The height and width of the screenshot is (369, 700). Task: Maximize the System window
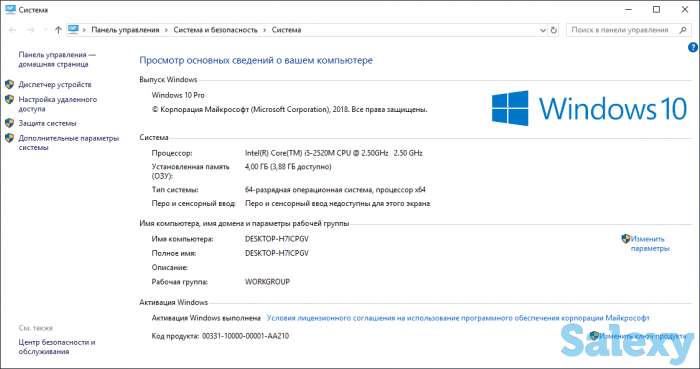pos(656,10)
